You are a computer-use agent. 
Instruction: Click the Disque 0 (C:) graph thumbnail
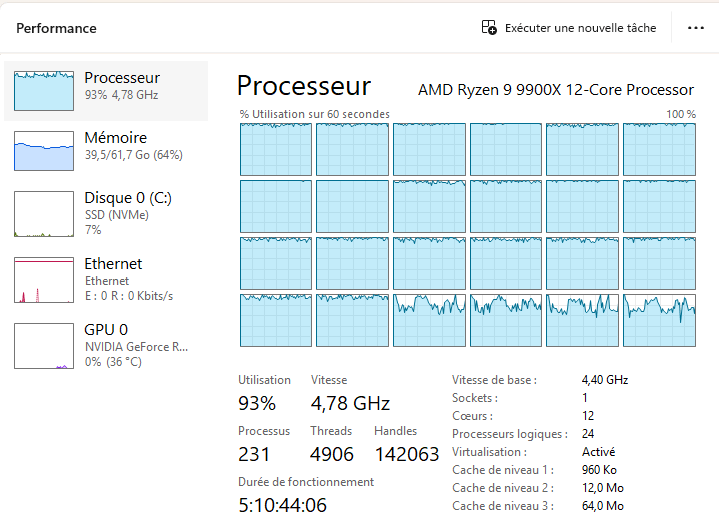pyautogui.click(x=44, y=214)
